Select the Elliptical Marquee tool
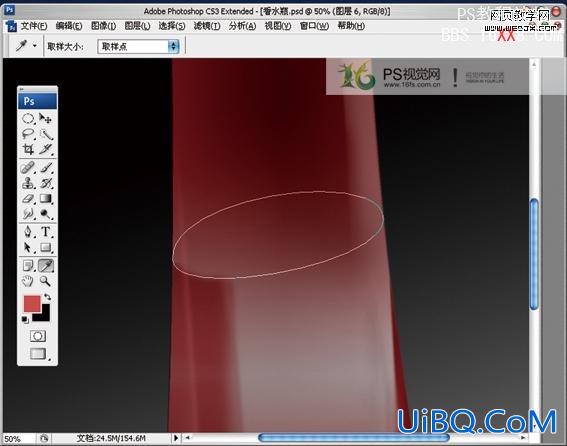Screen dimensions: 567x446 click(28, 118)
